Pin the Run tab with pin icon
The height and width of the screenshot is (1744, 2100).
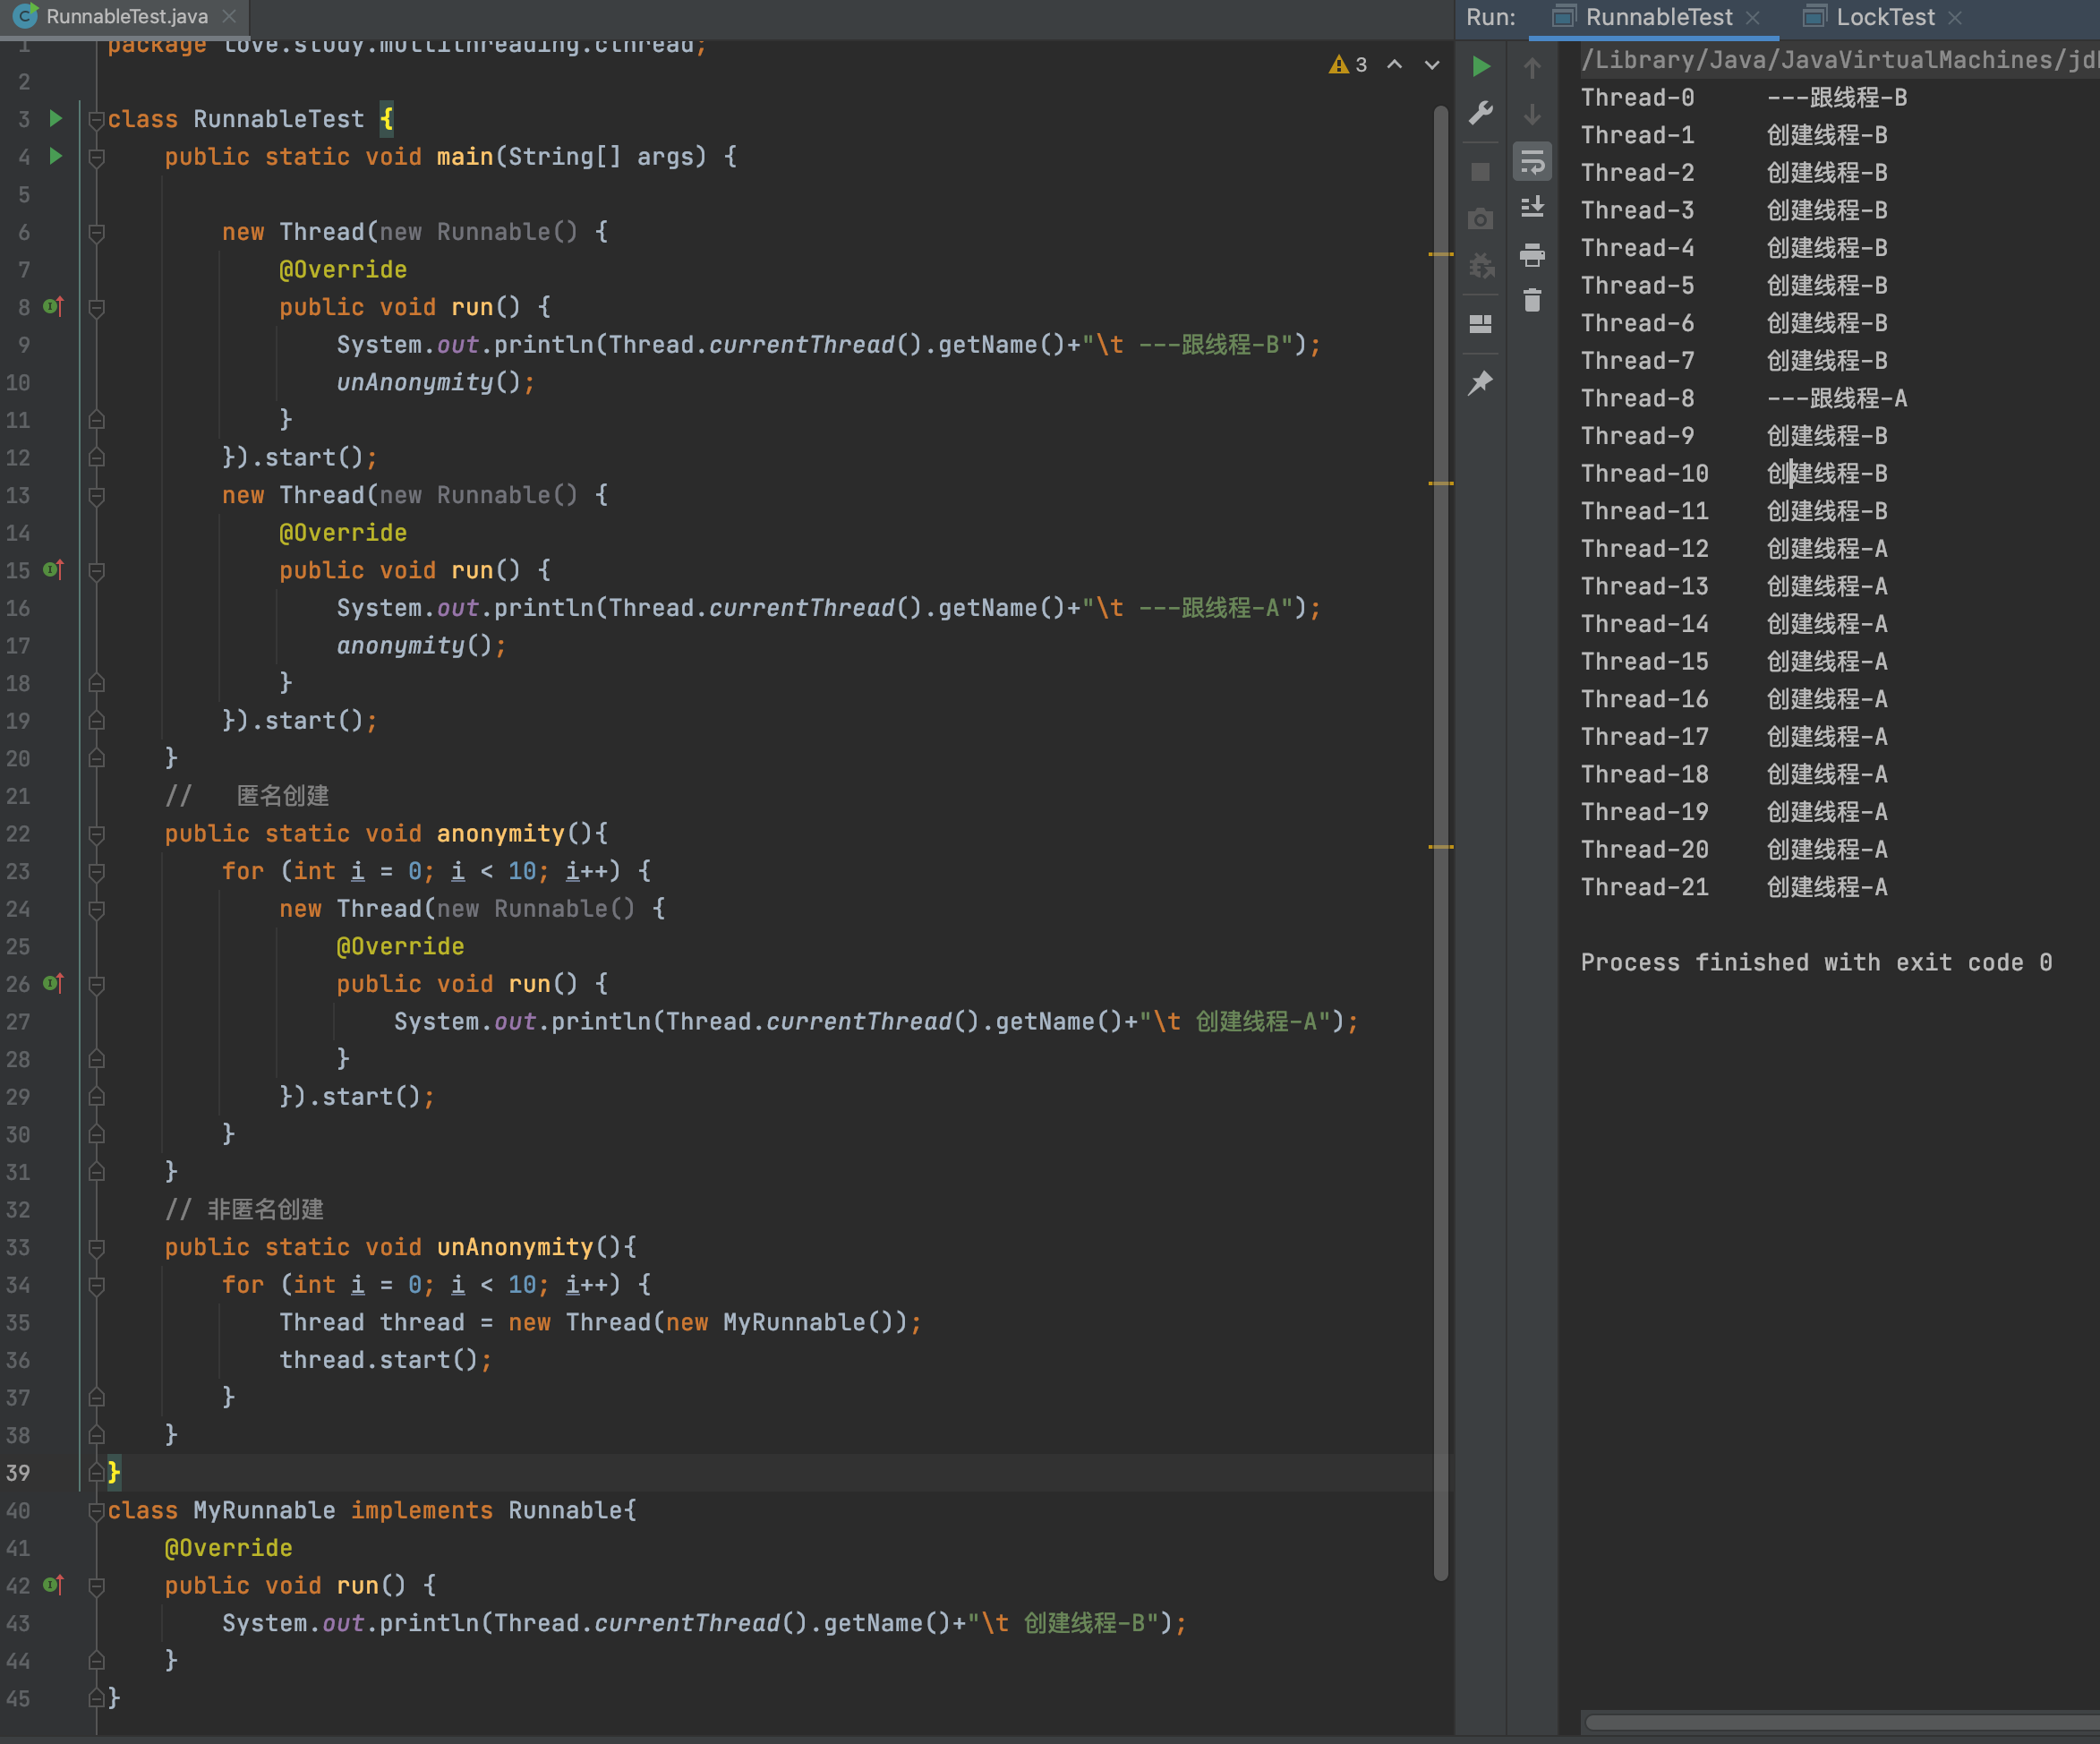coord(1481,383)
